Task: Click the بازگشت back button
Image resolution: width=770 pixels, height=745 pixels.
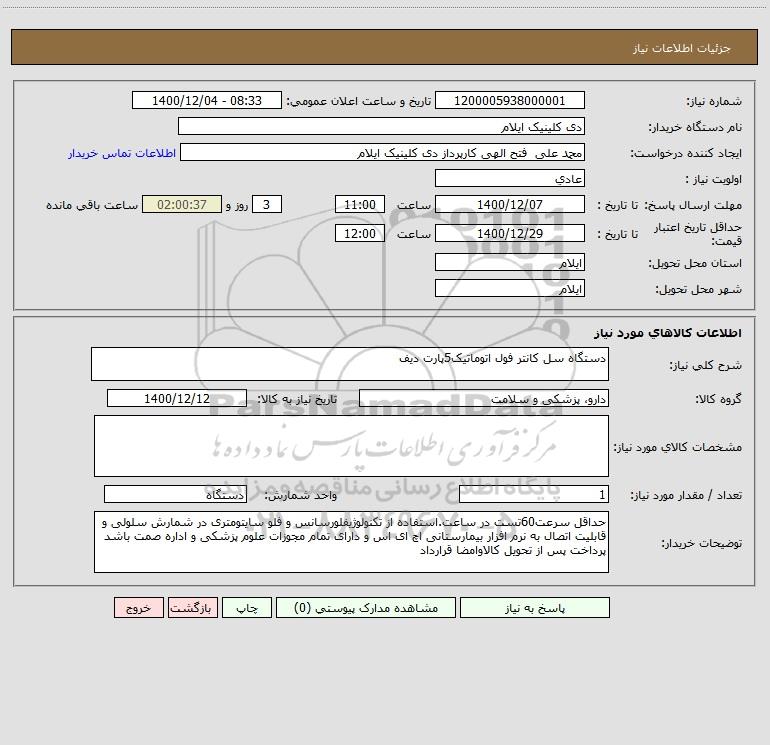Action: 192,607
